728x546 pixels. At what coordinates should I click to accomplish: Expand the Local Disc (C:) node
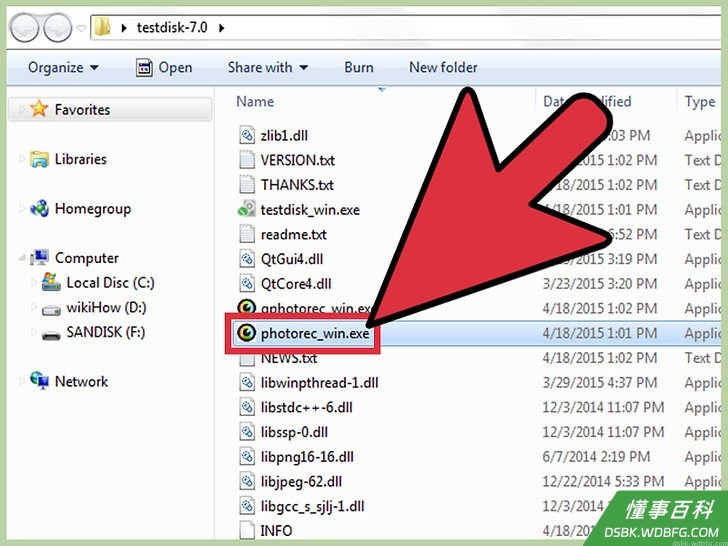(x=33, y=282)
